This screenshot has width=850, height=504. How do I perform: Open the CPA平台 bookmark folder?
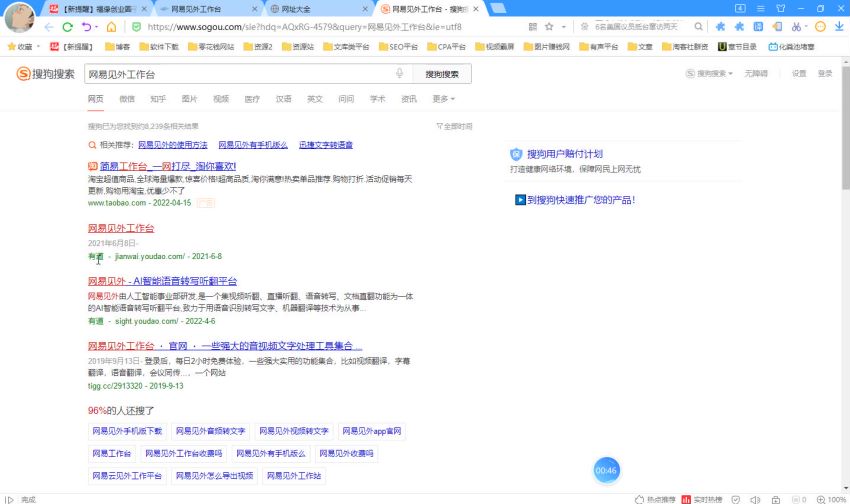[446, 47]
